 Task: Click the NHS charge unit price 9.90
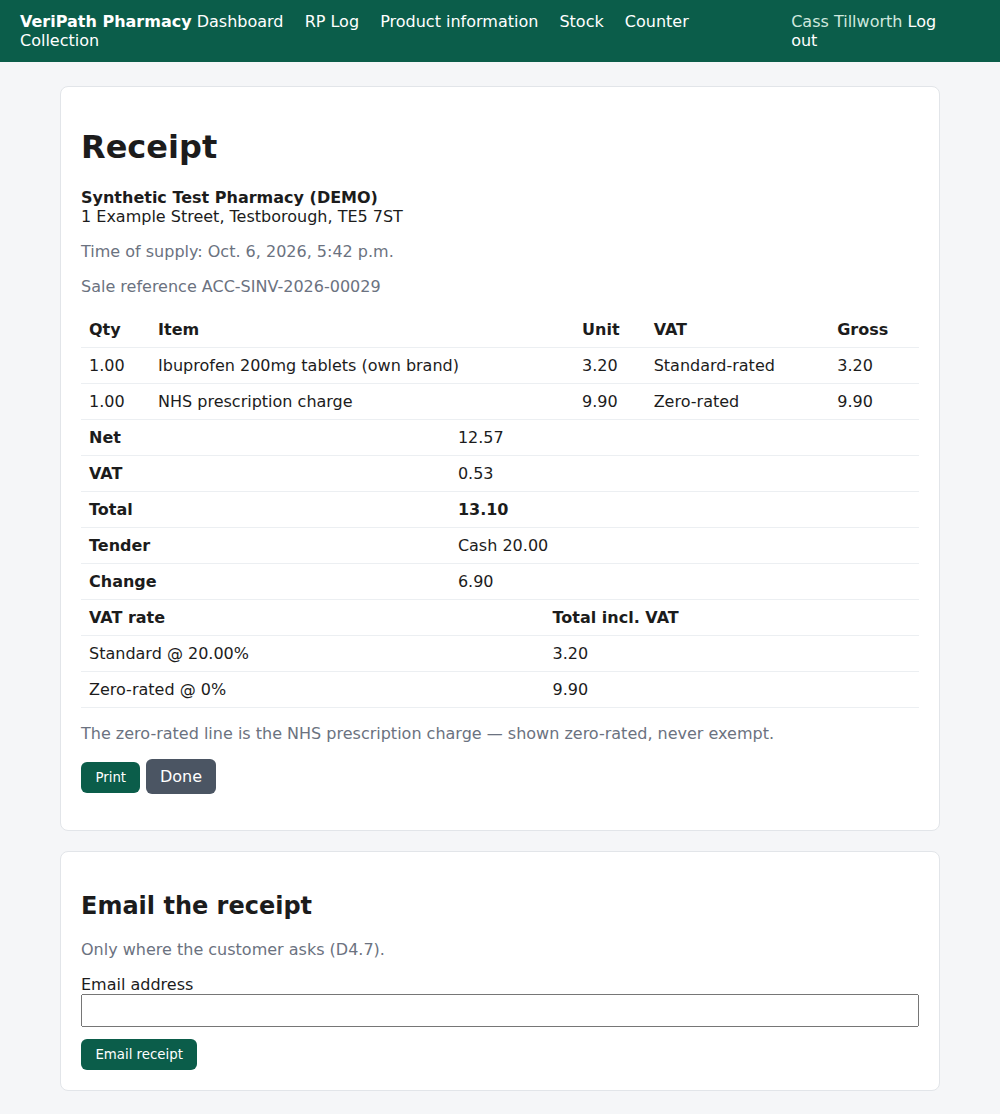tap(599, 401)
